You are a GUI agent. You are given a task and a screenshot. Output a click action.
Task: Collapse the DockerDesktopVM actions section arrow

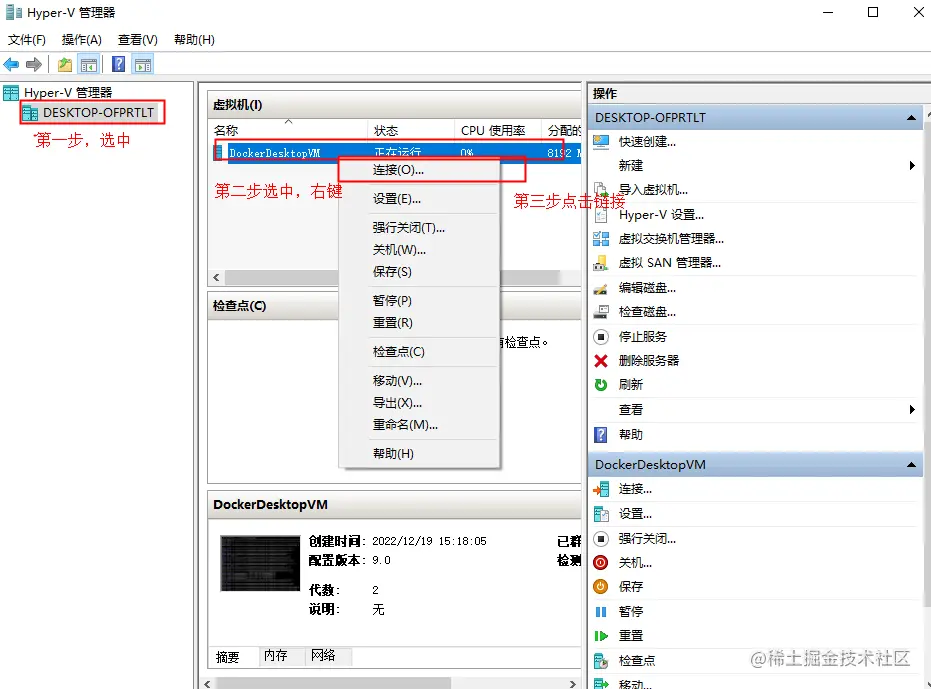[911, 464]
